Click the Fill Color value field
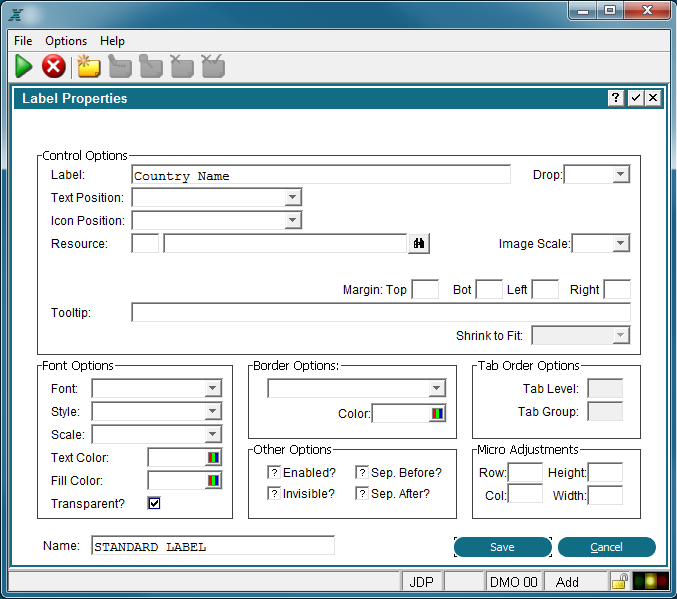 [177, 480]
